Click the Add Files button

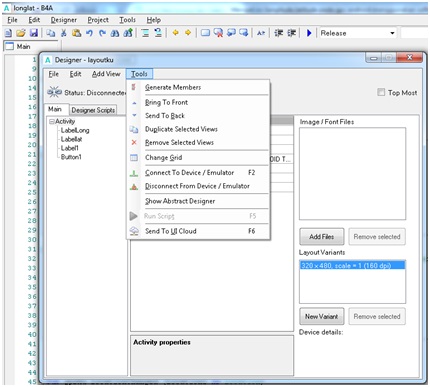coord(321,237)
